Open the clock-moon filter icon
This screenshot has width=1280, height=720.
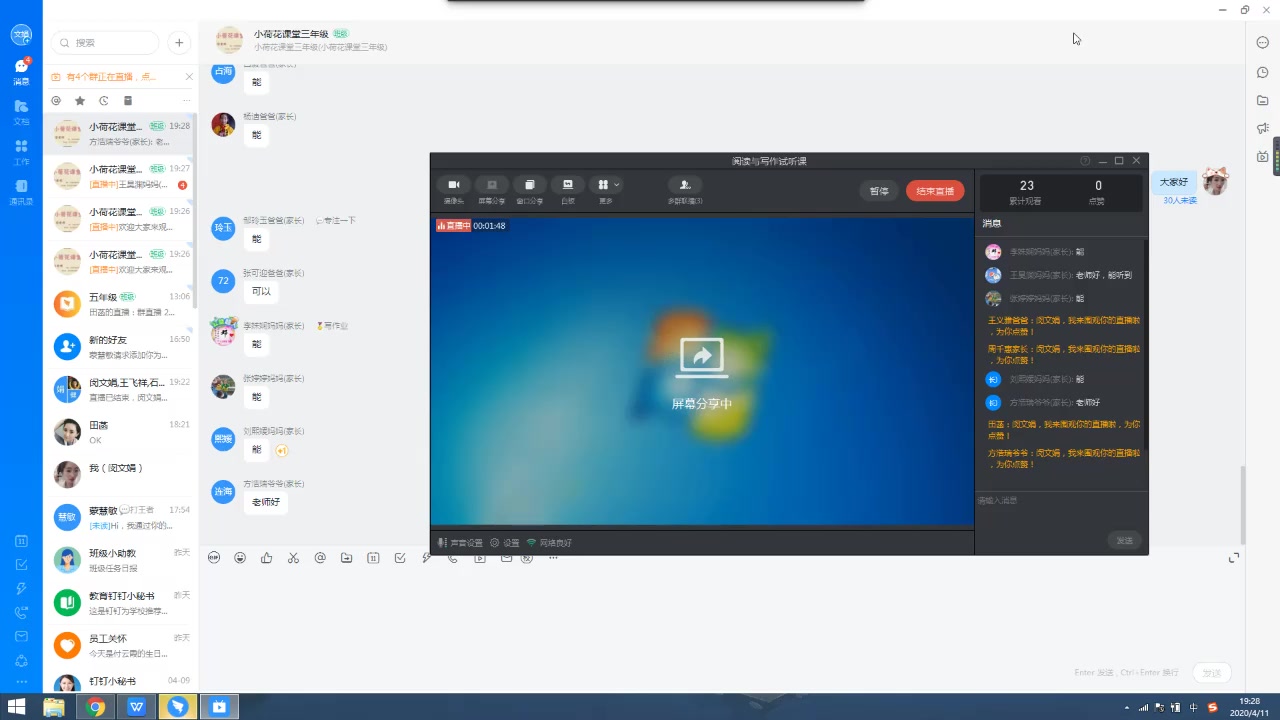(x=104, y=101)
